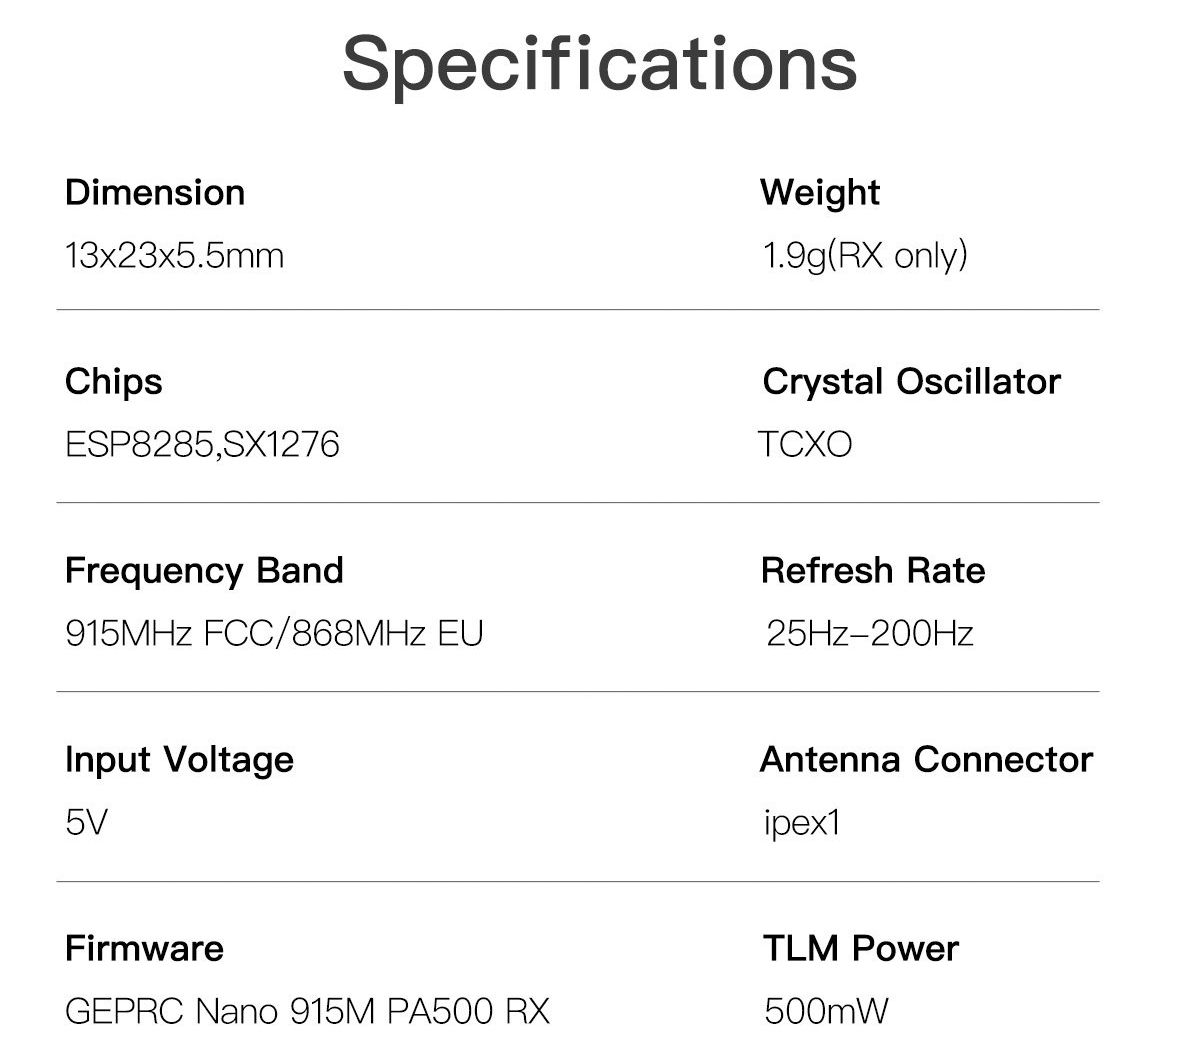The width and height of the screenshot is (1200, 1061).
Task: Click the Antenna Connector label
Action: (926, 759)
